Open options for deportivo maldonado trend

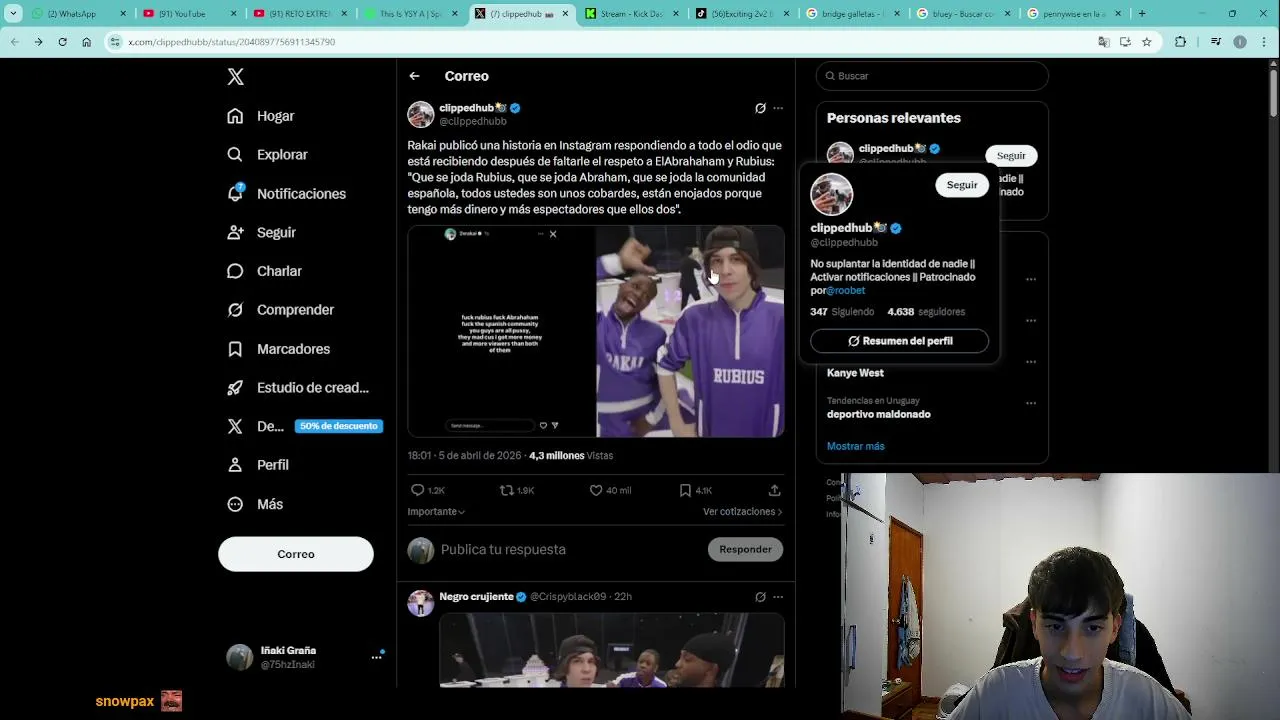pyautogui.click(x=1030, y=403)
